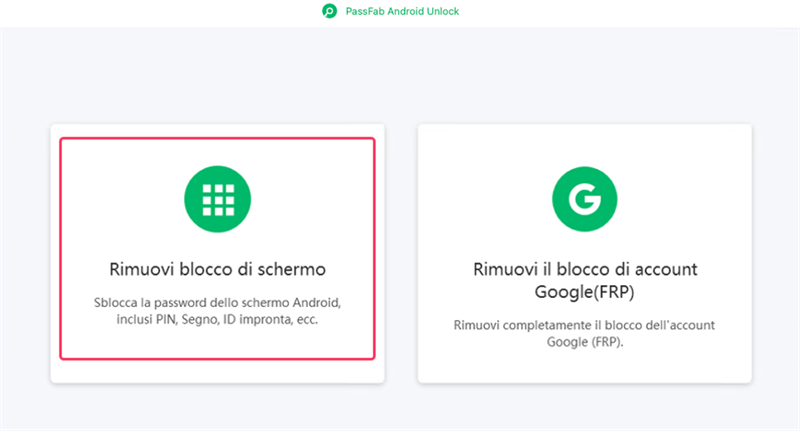Viewport: 800px width, 431px height.
Task: Click the "Google(FRP)" heading line
Action: pyautogui.click(x=584, y=291)
